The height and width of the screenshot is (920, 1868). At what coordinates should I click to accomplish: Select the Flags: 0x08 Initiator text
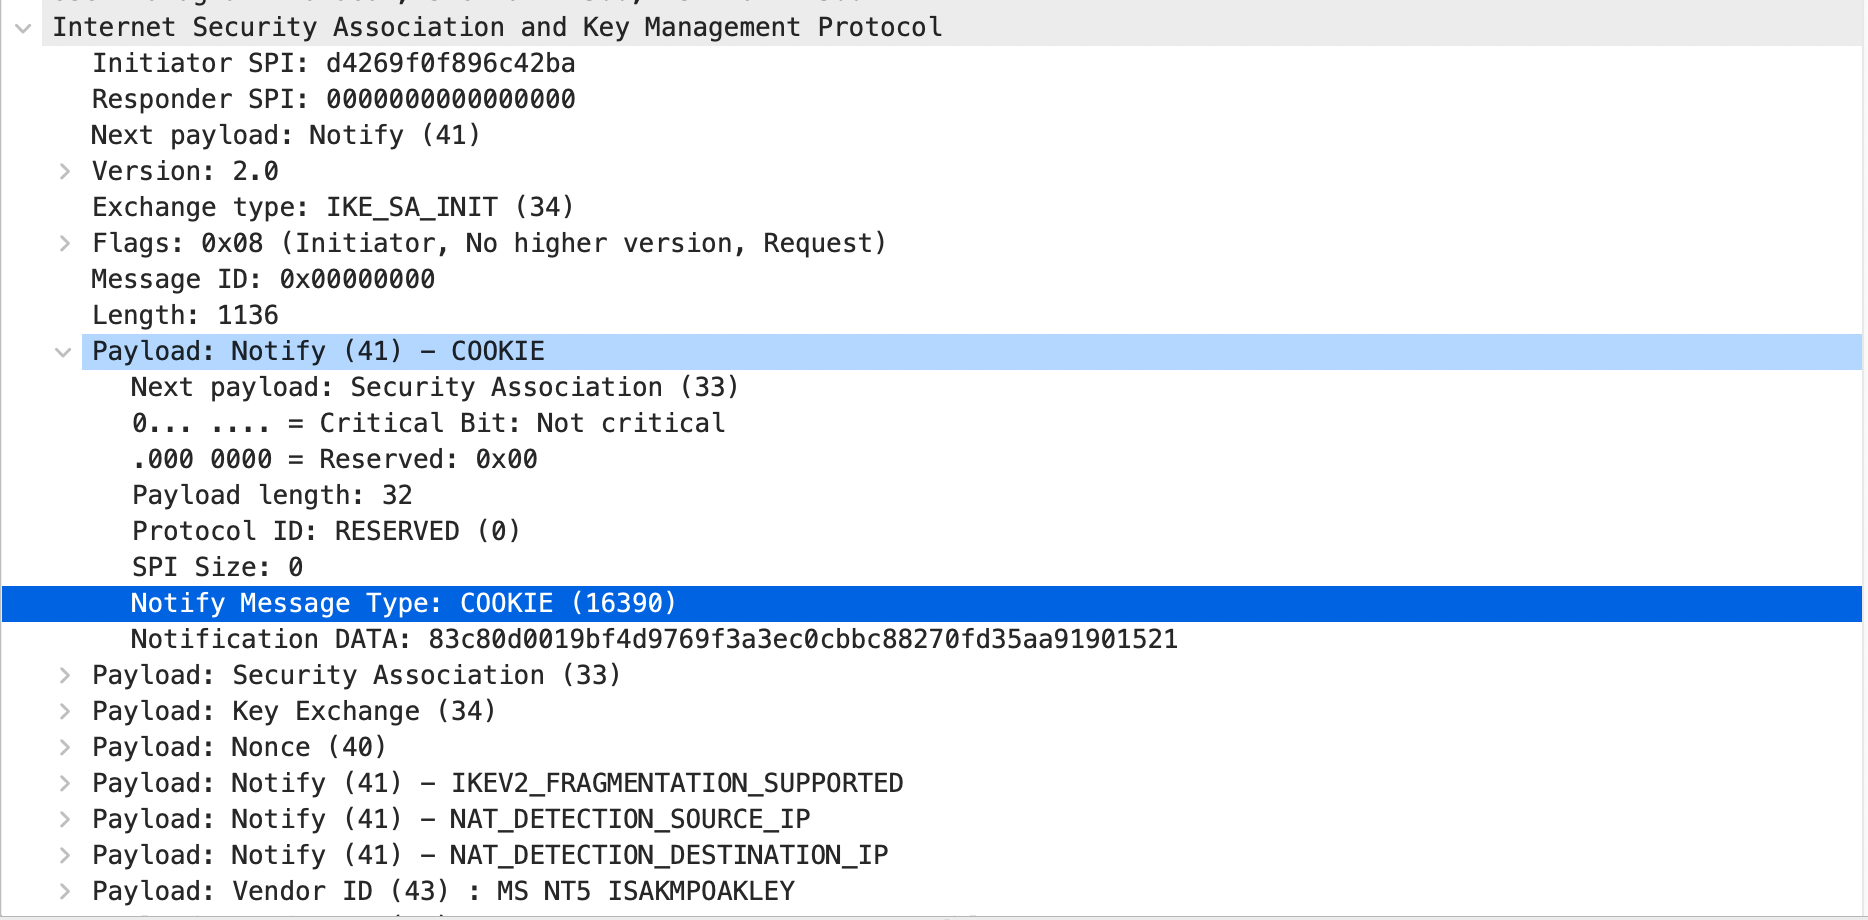coord(489,244)
